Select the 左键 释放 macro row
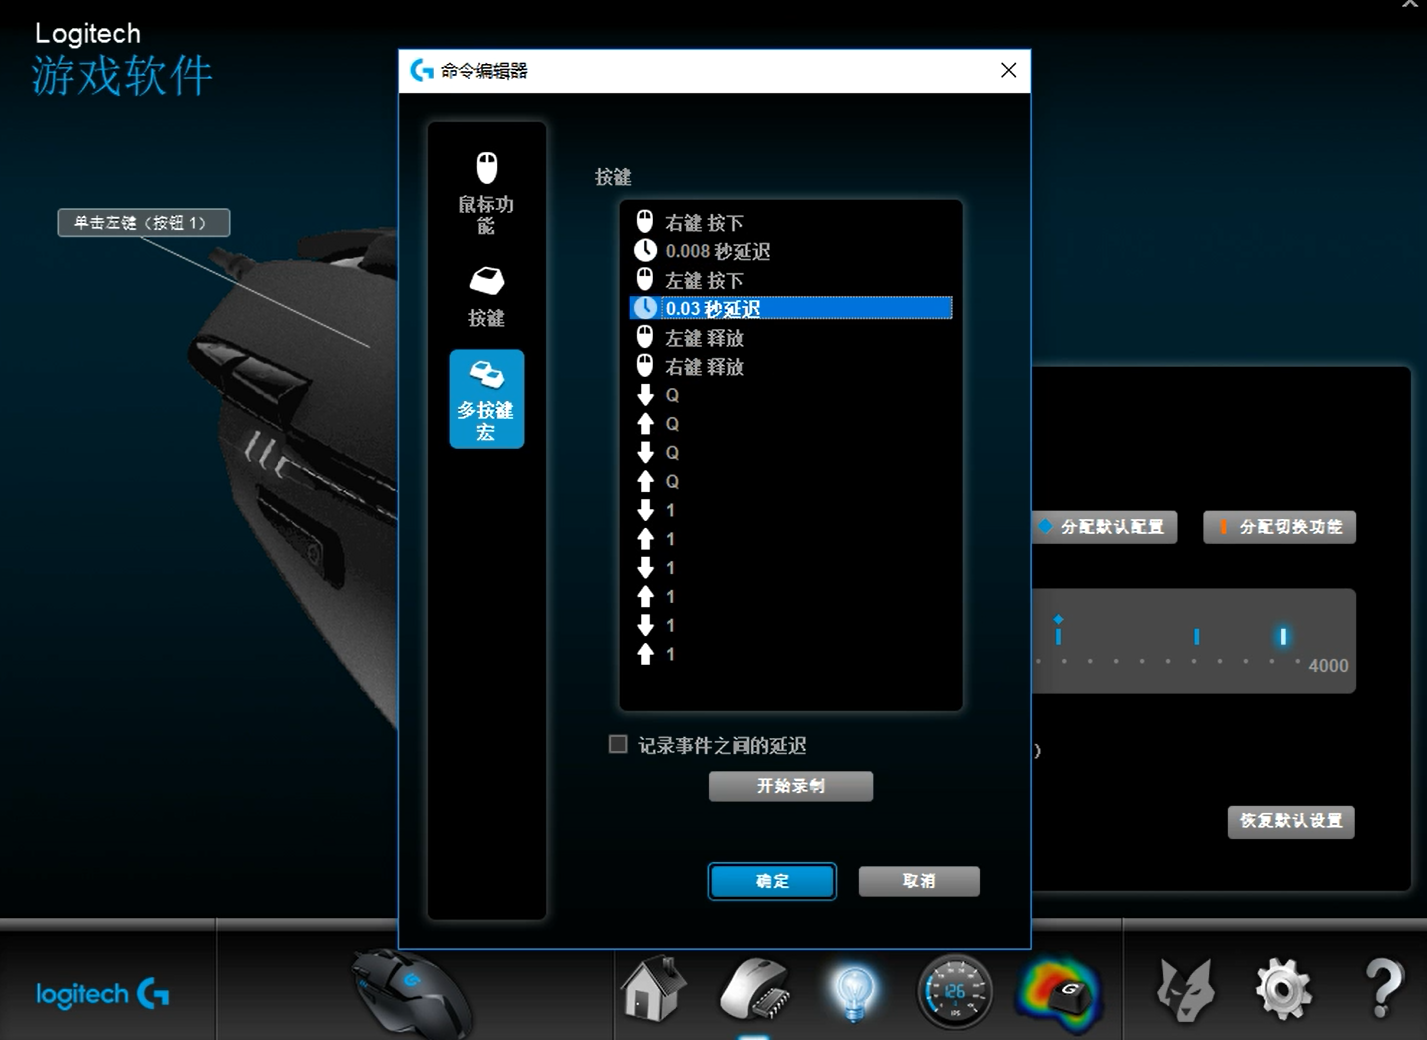Viewport: 1427px width, 1040px height. coord(790,338)
